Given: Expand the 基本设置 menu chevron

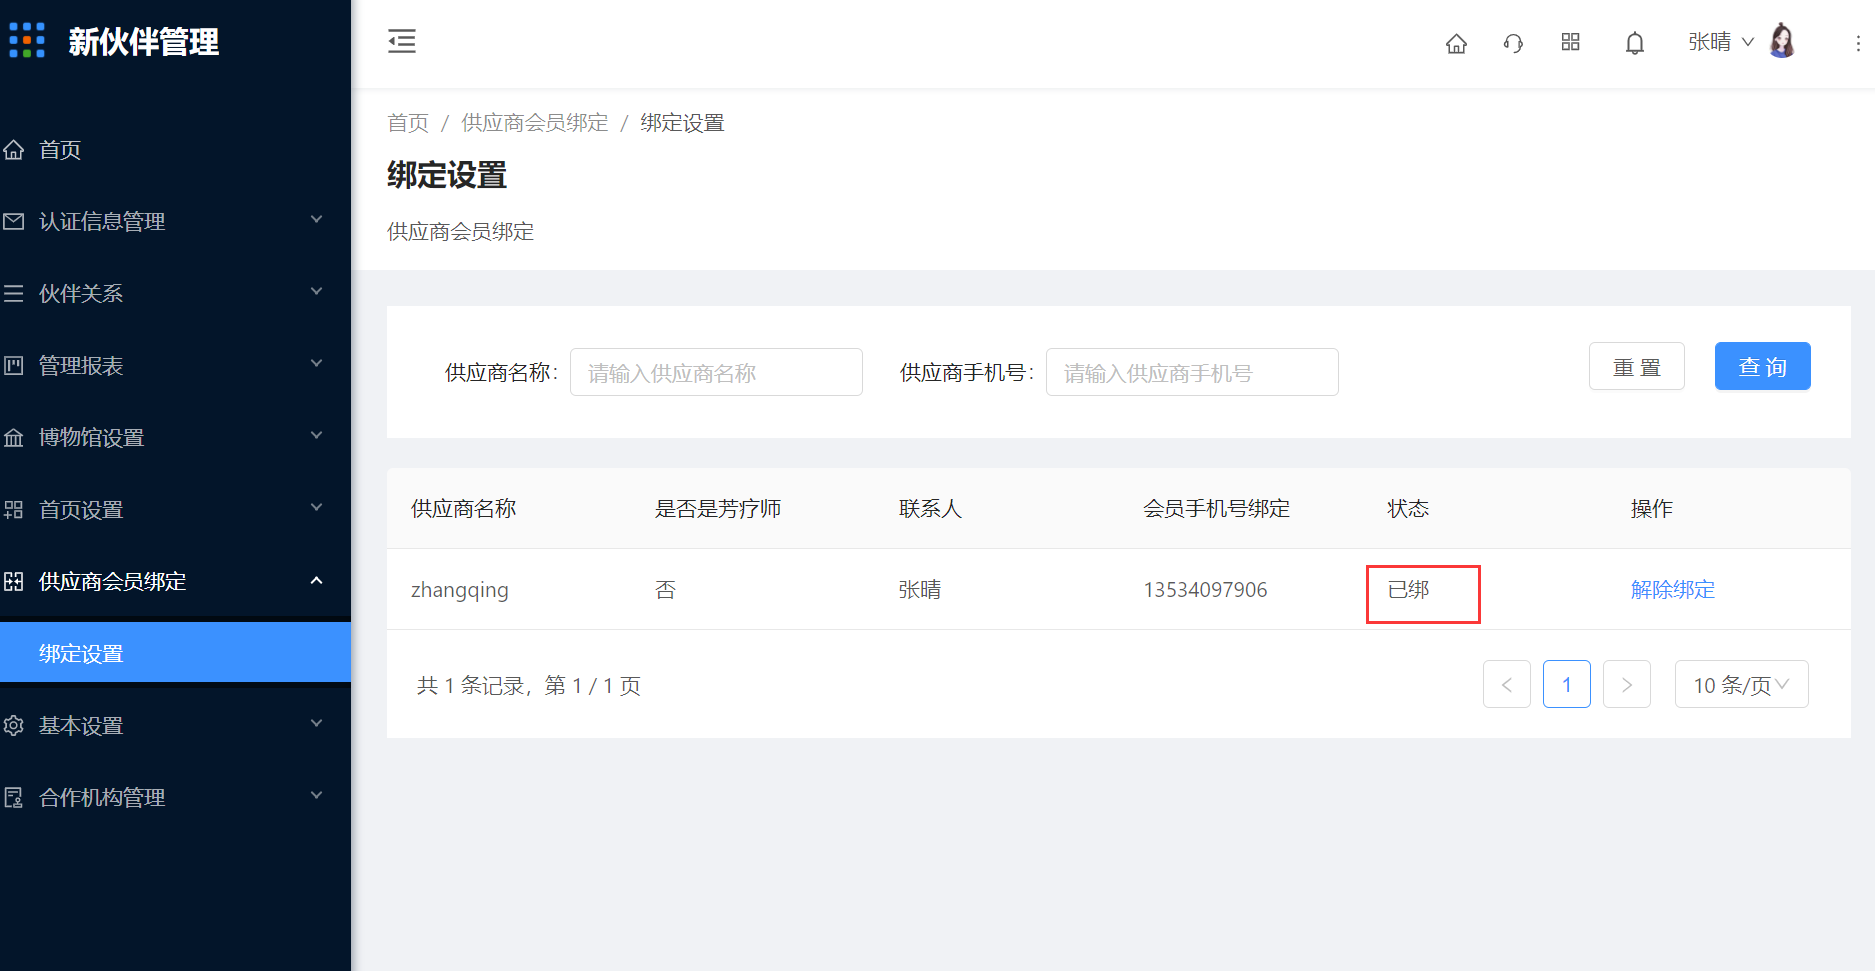Looking at the screenshot, I should point(316,724).
